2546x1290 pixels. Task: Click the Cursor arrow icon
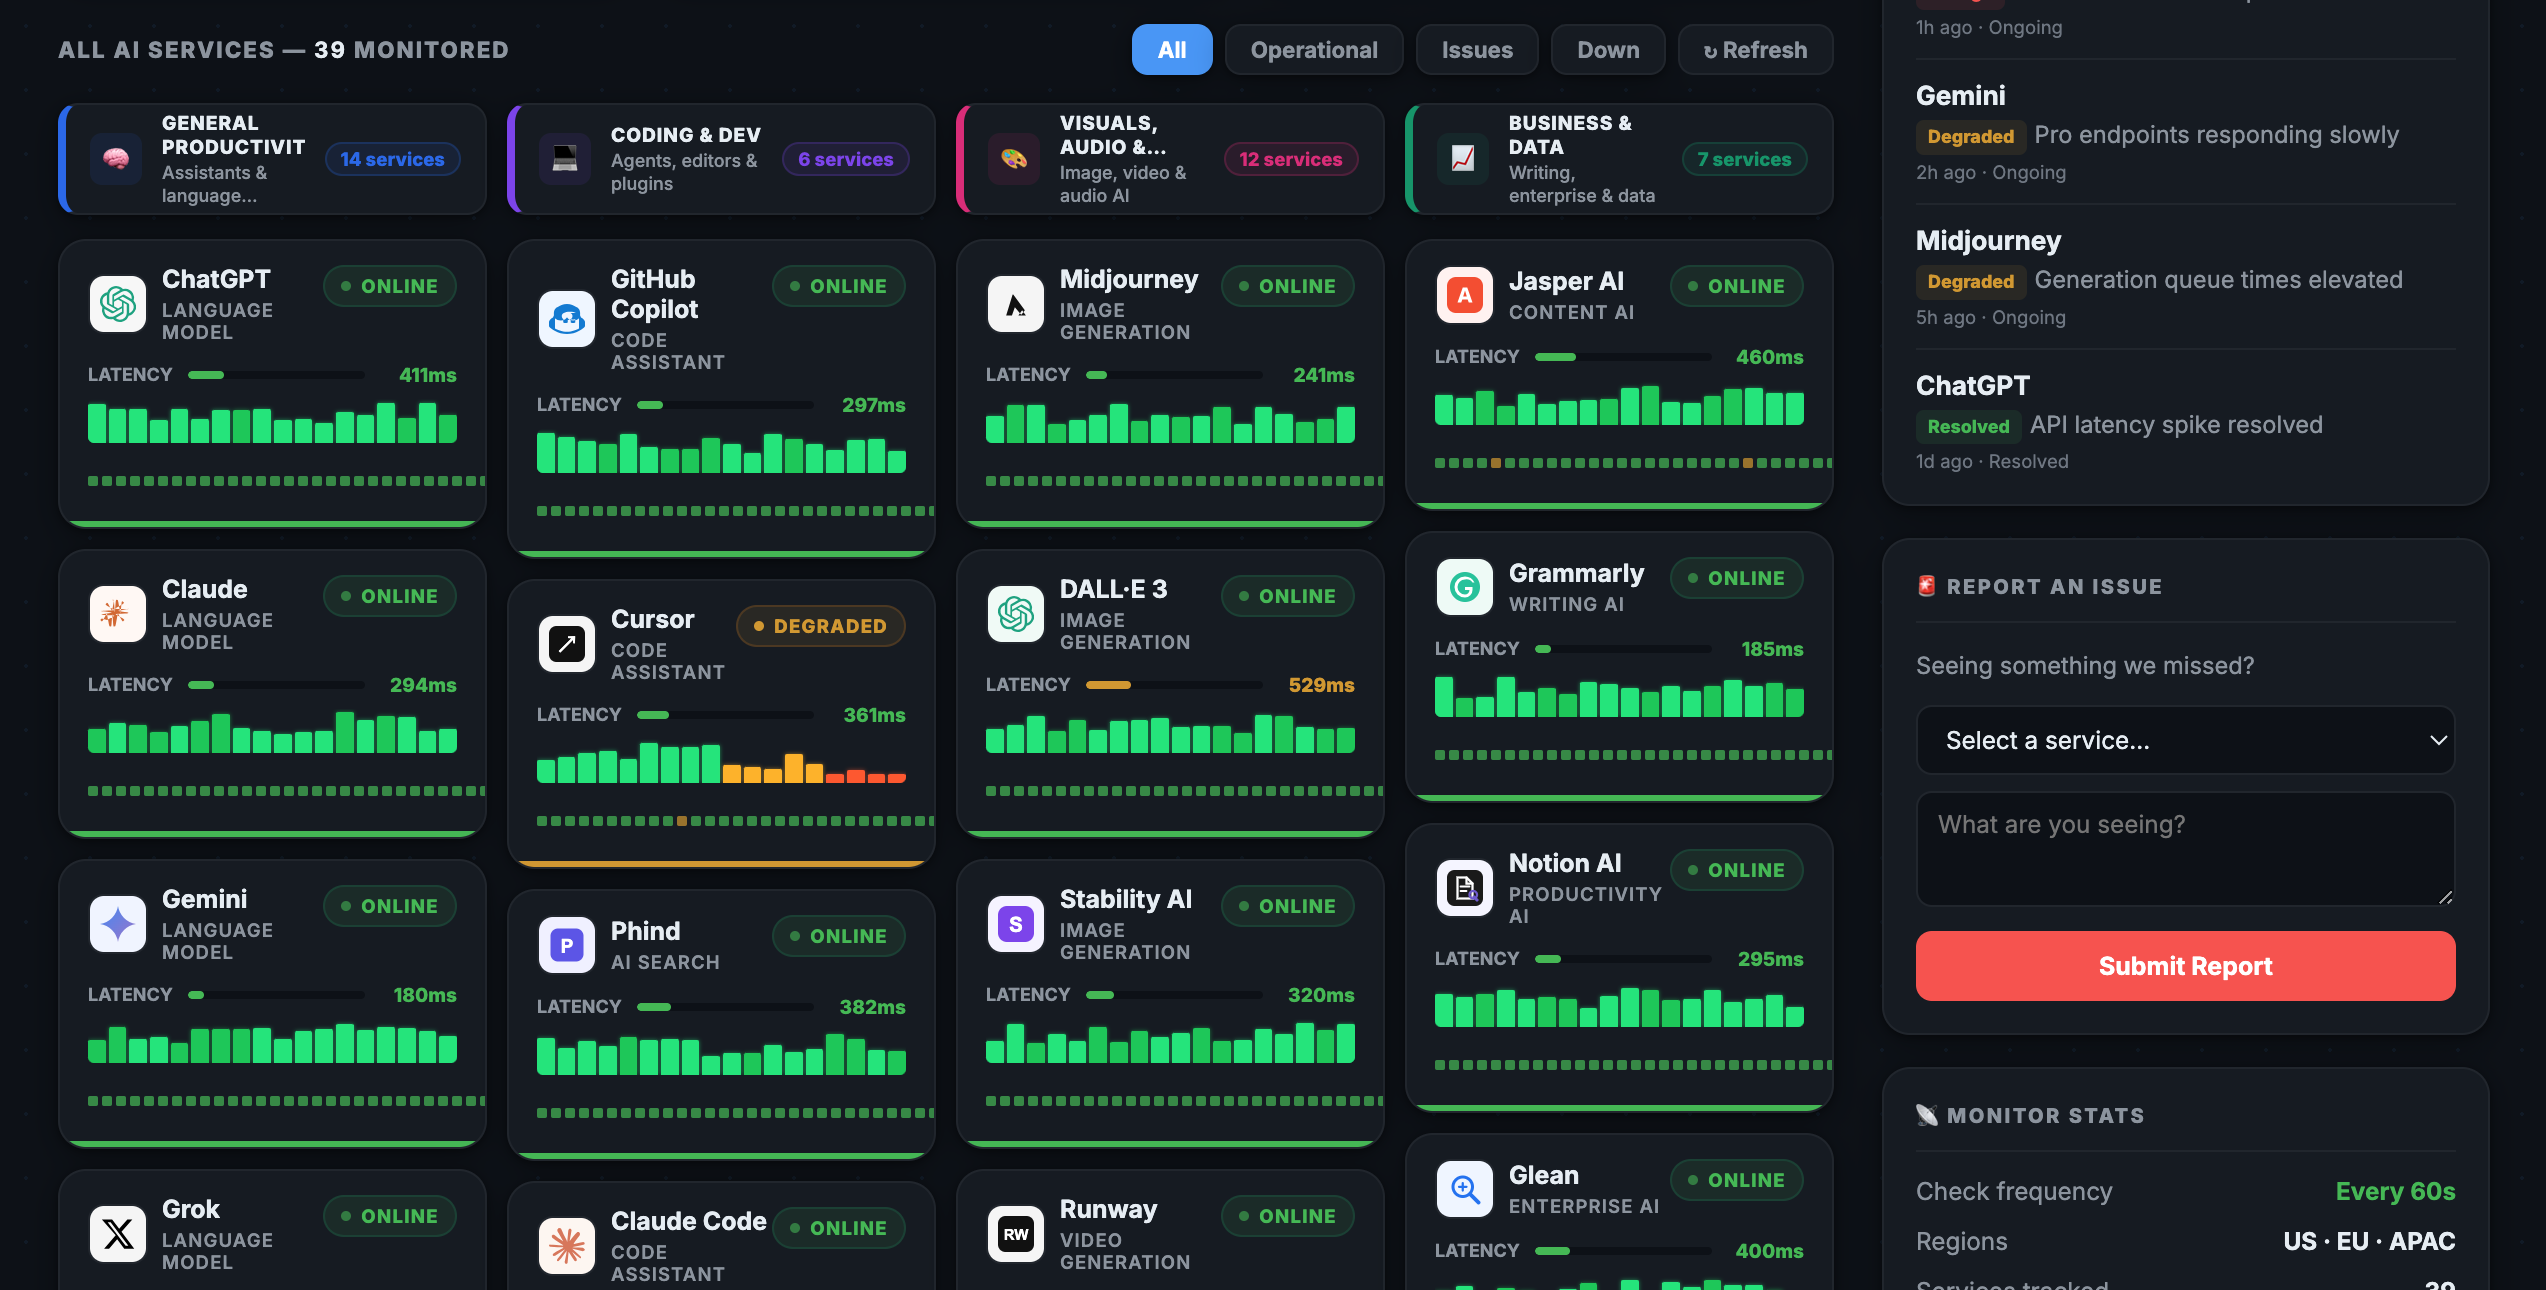[x=566, y=644]
